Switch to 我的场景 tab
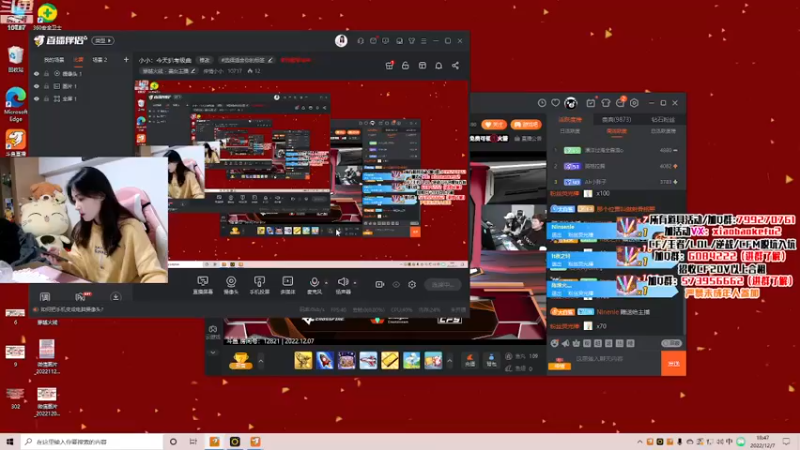Image resolution: width=800 pixels, height=450 pixels. [x=54, y=60]
